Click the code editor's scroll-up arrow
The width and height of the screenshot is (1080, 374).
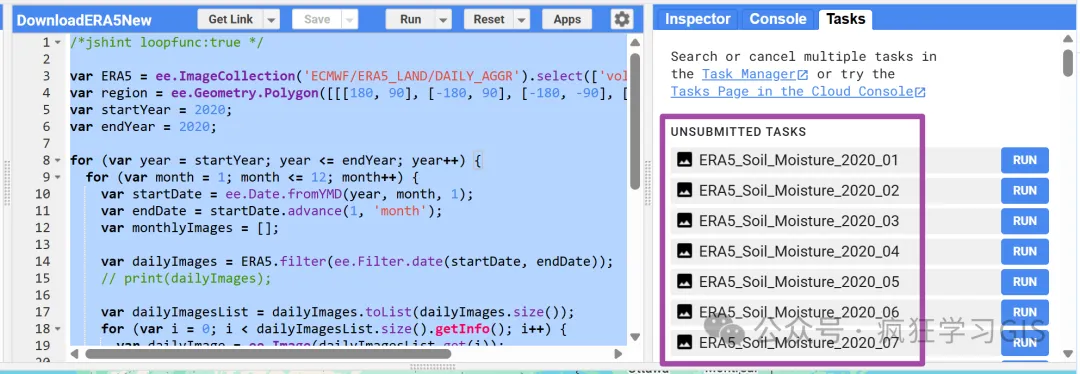click(x=635, y=43)
